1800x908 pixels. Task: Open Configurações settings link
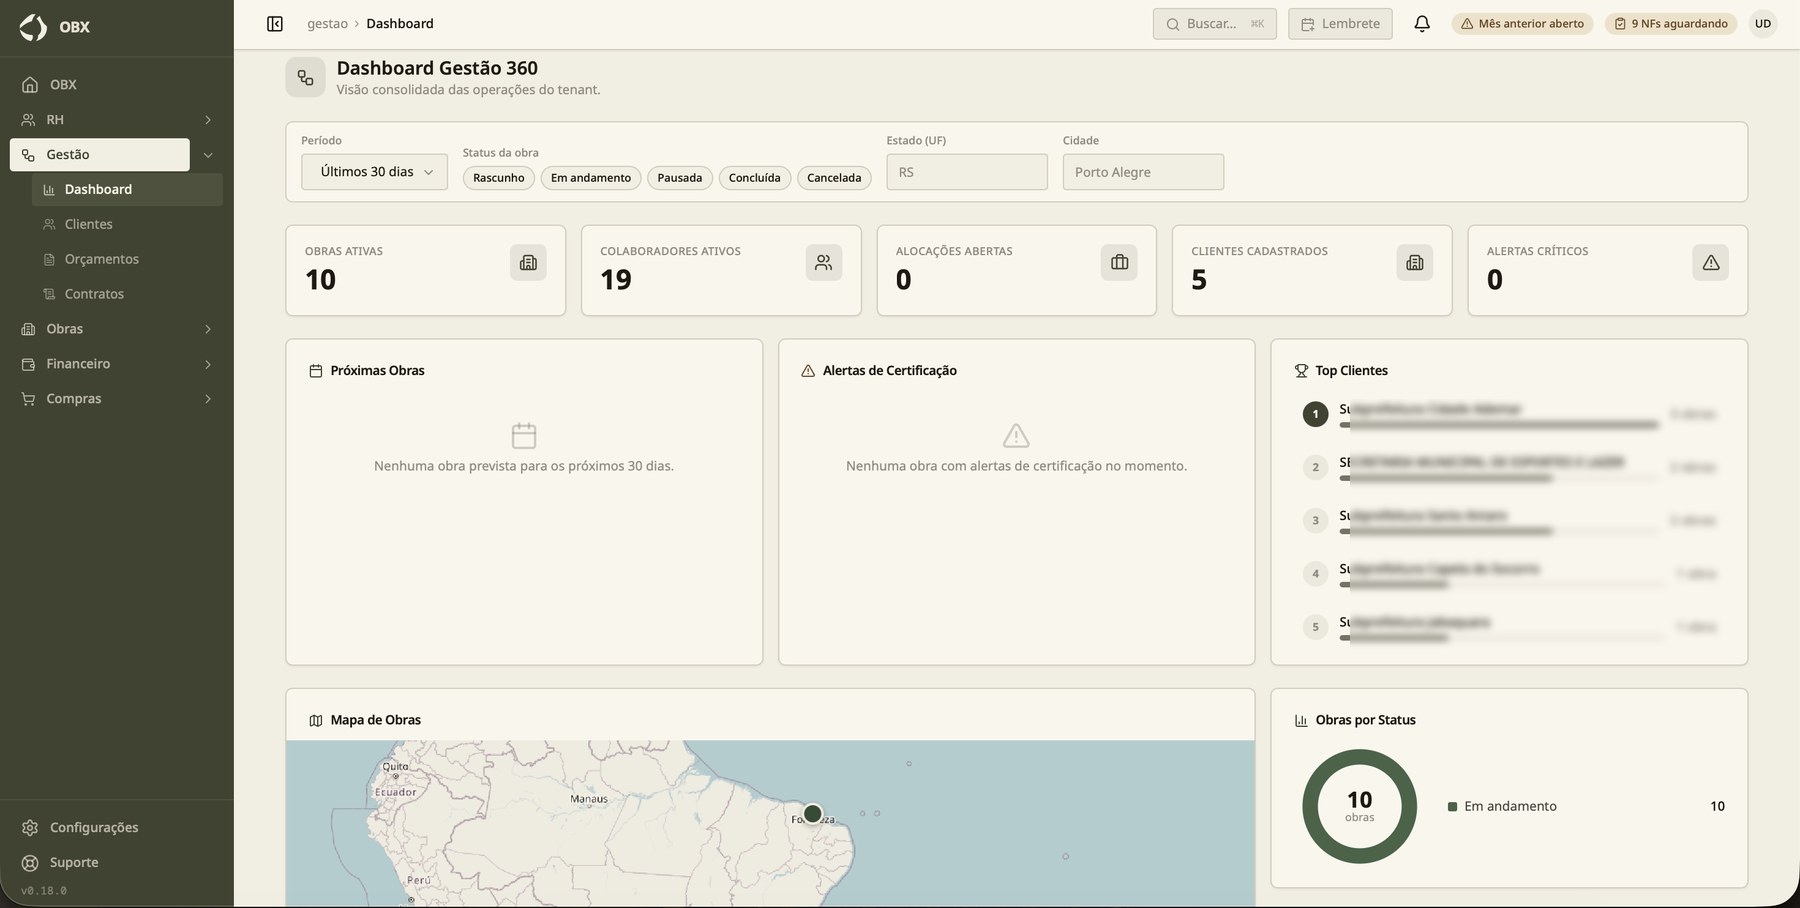[117, 828]
